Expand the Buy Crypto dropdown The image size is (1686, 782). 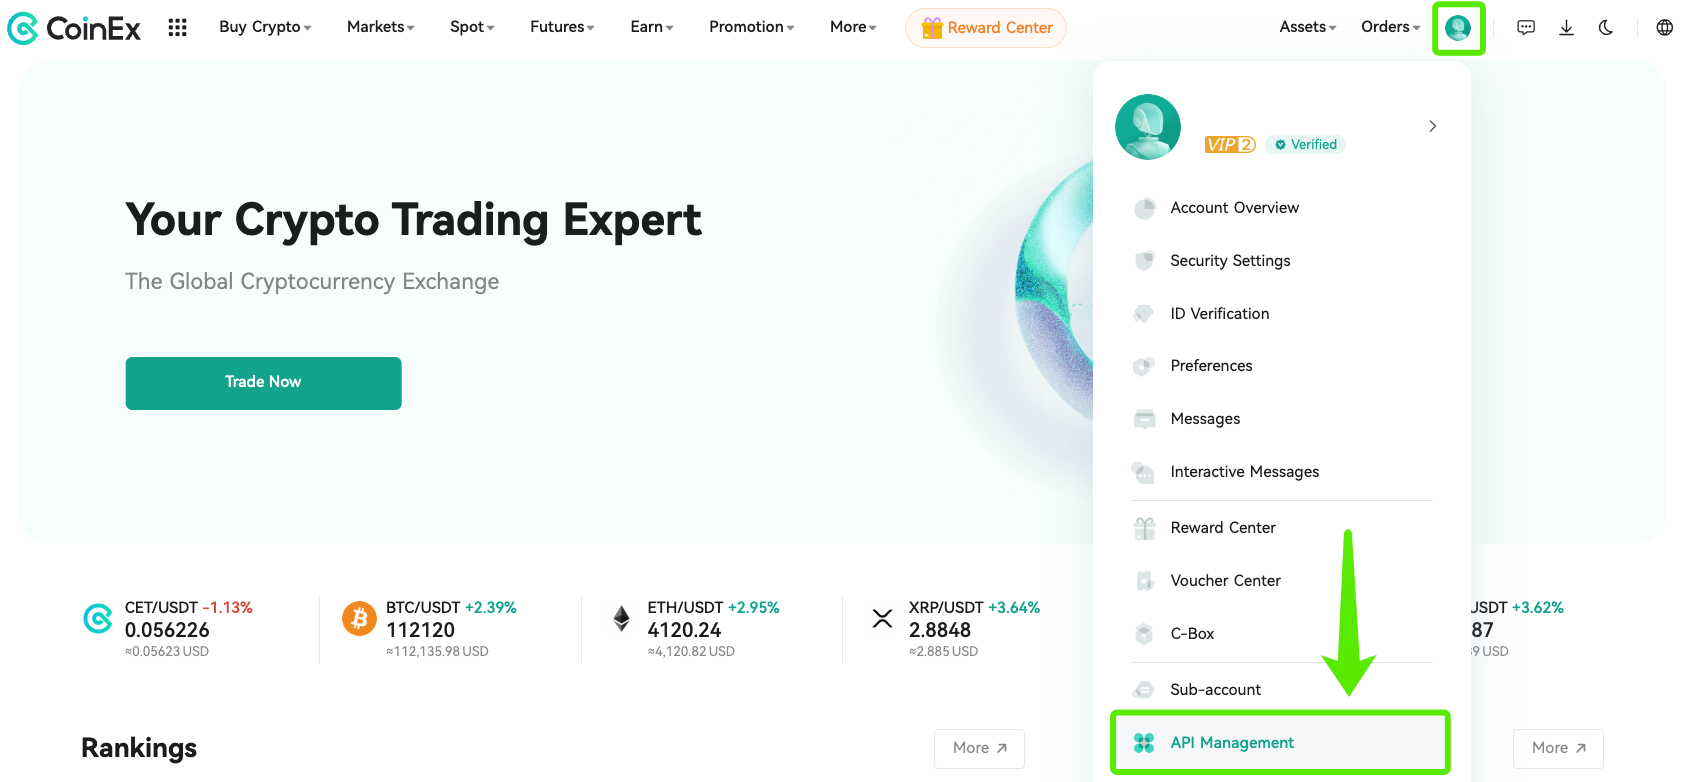pos(265,27)
